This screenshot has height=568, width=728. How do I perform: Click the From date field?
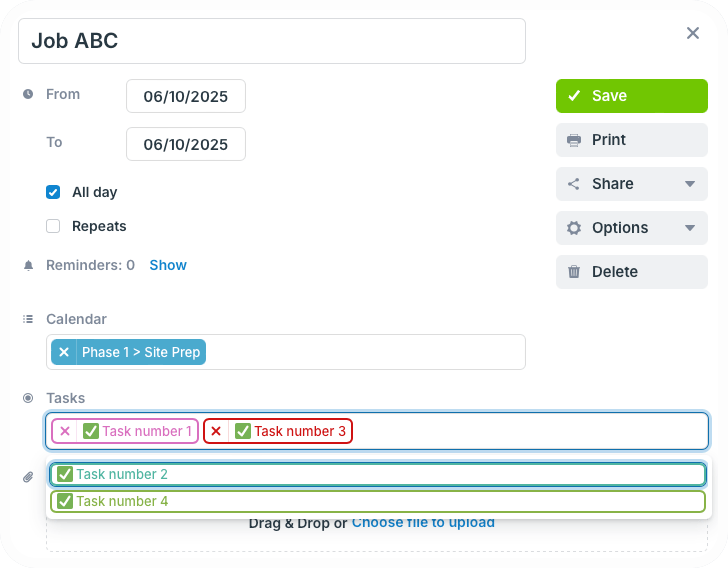click(186, 96)
